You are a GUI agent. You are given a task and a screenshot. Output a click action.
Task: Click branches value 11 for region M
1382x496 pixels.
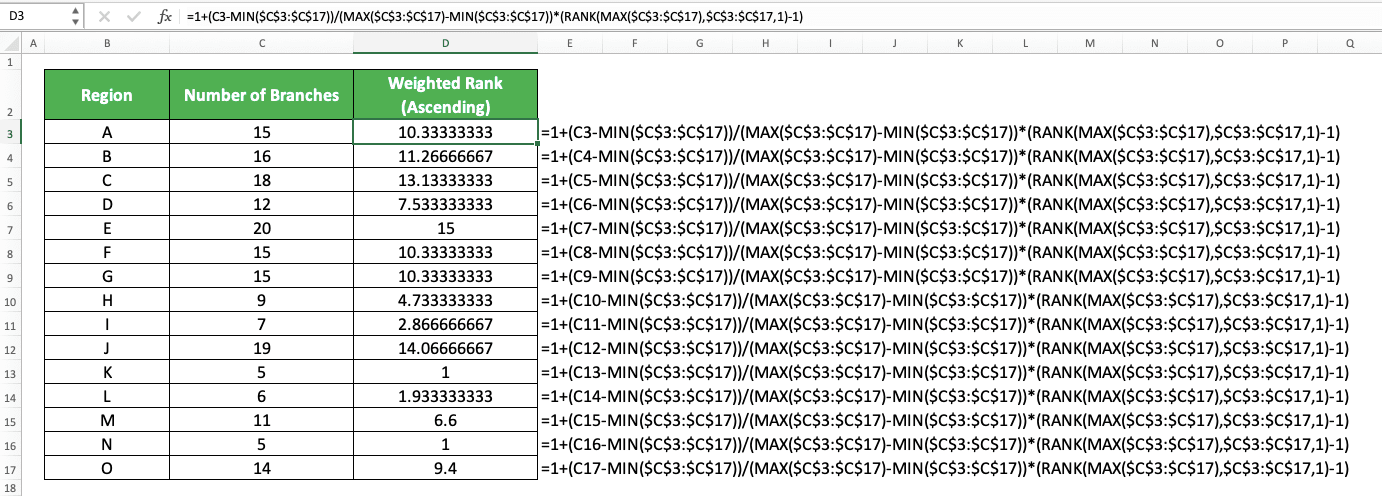(x=261, y=420)
